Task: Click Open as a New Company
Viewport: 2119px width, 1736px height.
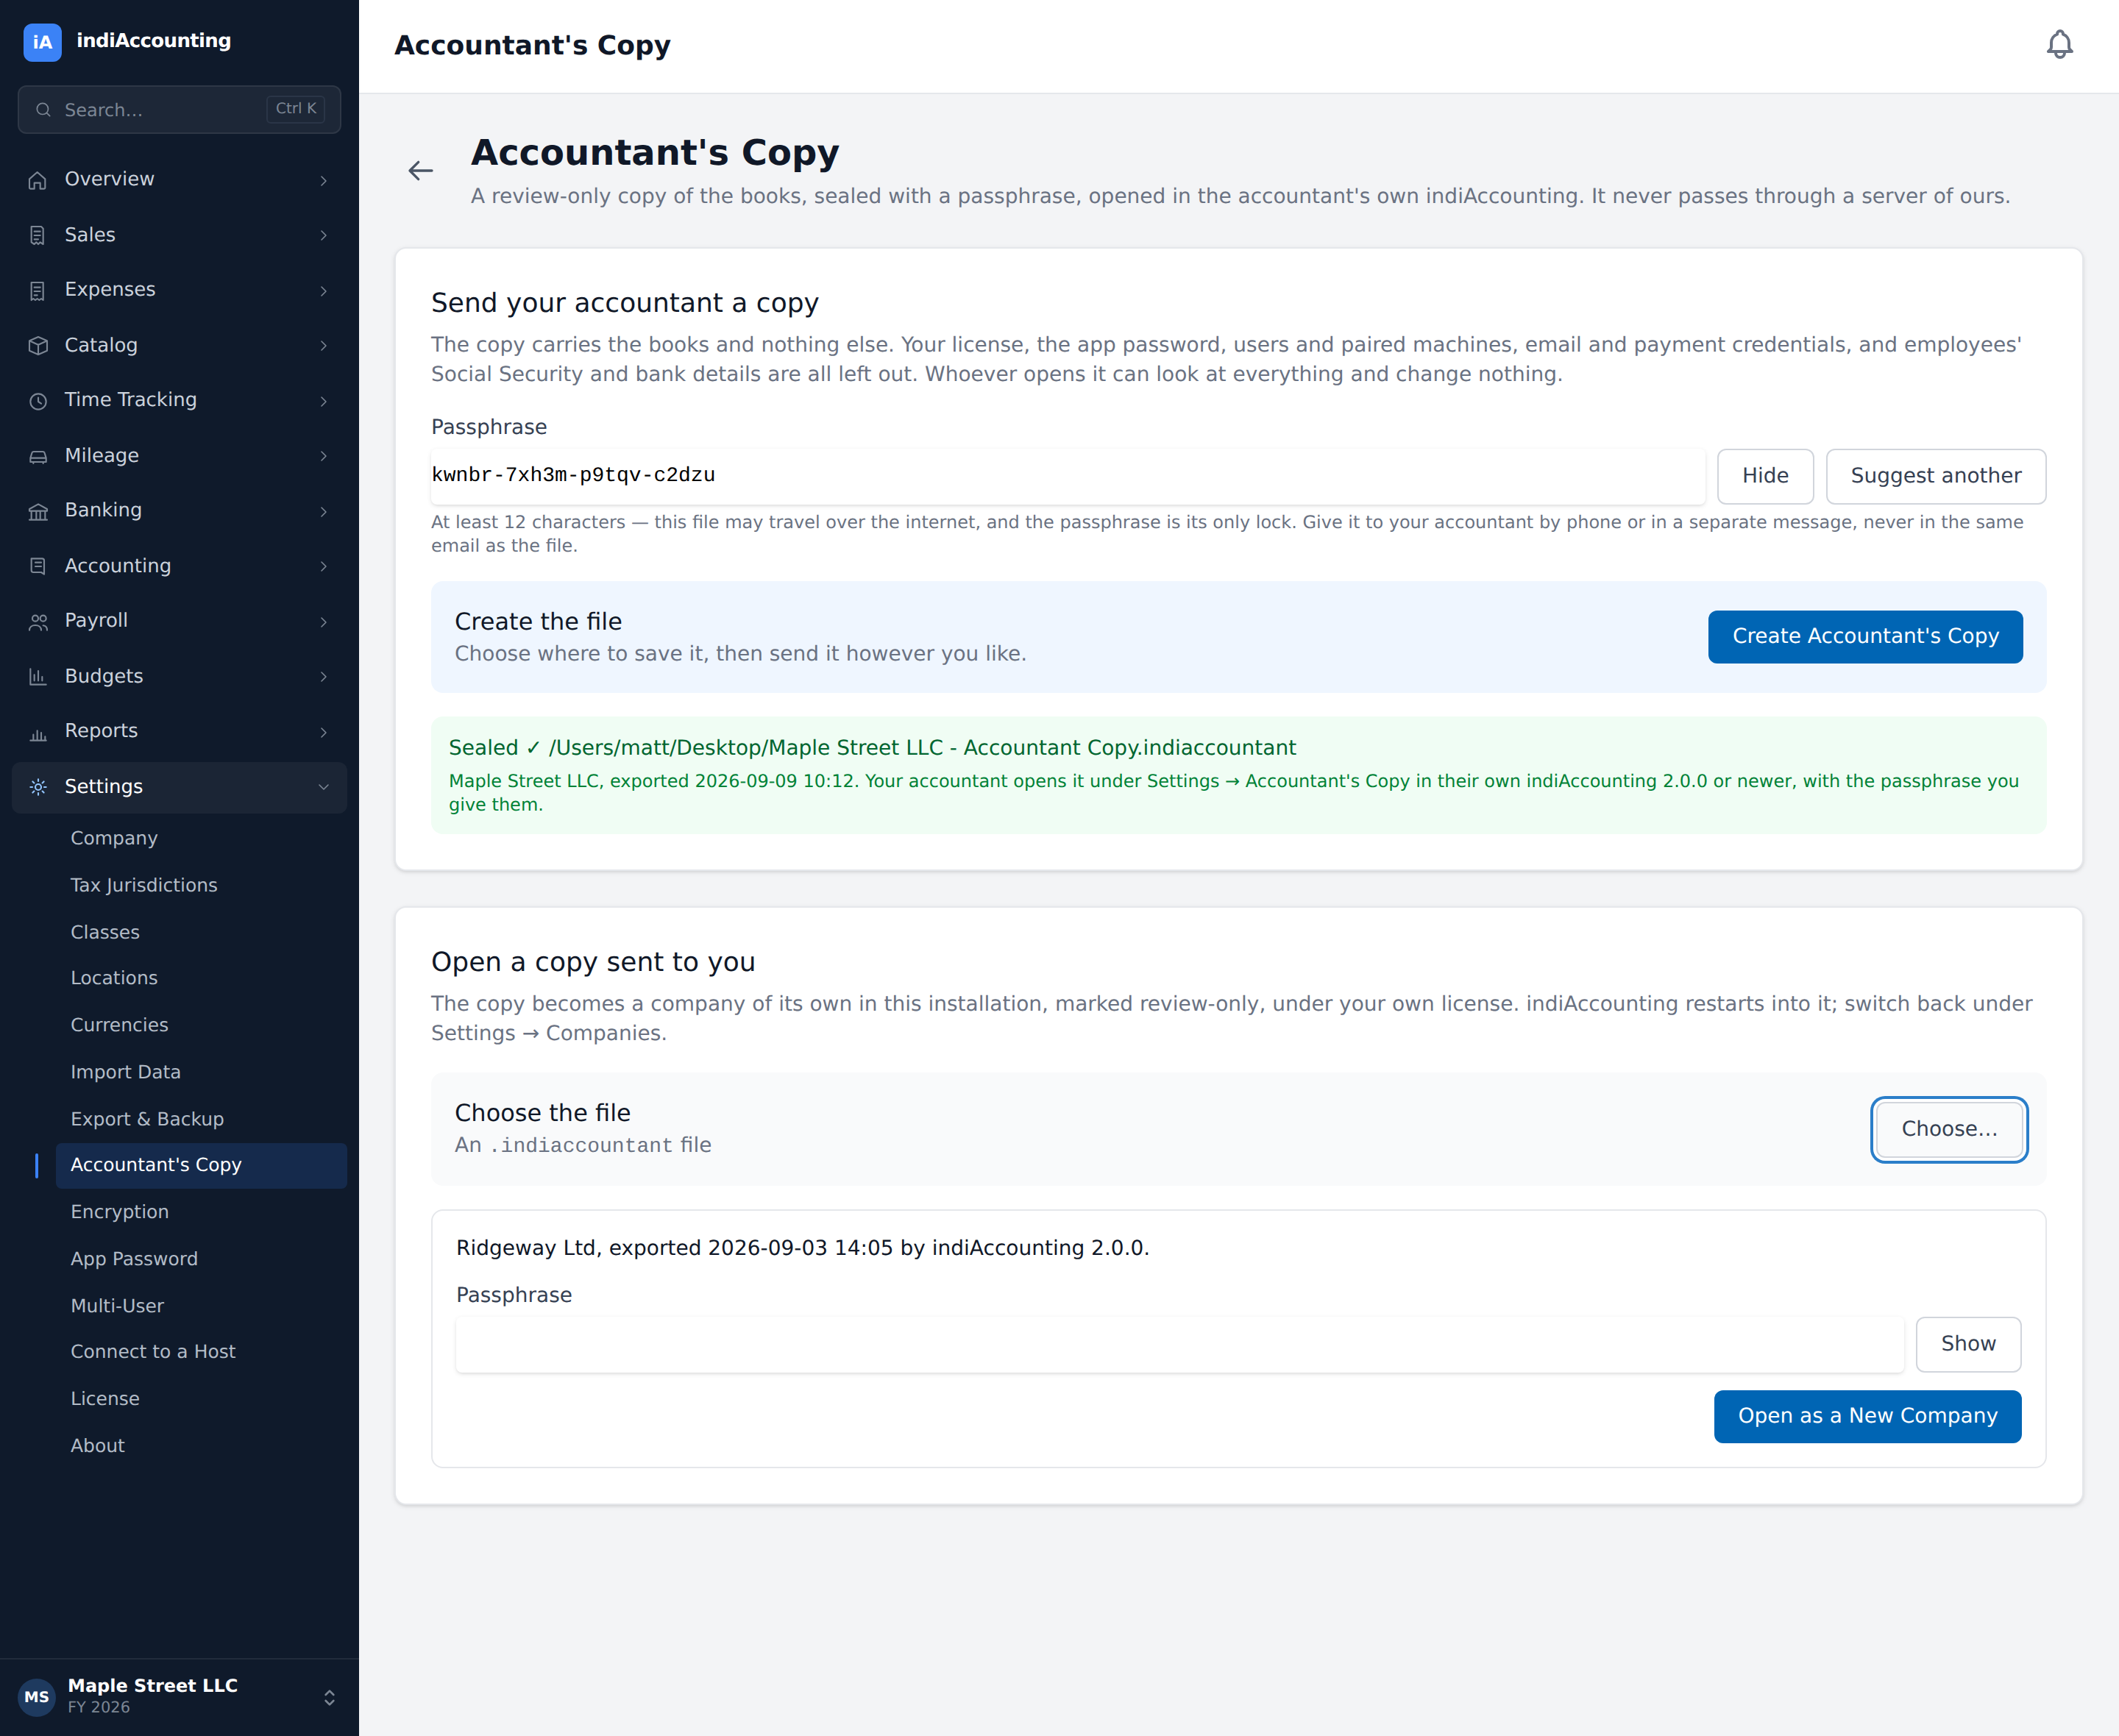Action: click(1867, 1416)
